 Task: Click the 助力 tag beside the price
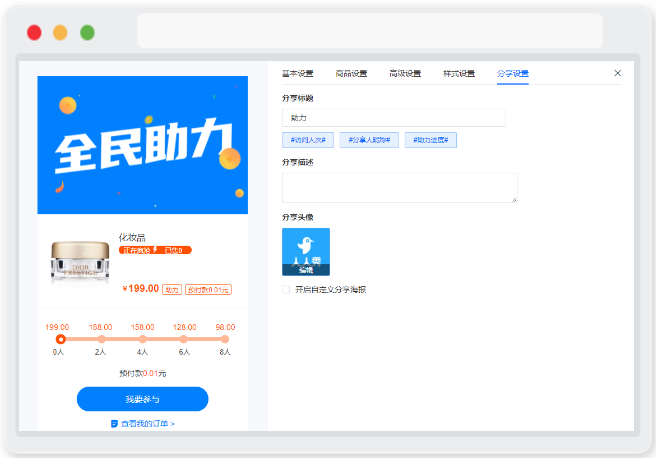[172, 290]
